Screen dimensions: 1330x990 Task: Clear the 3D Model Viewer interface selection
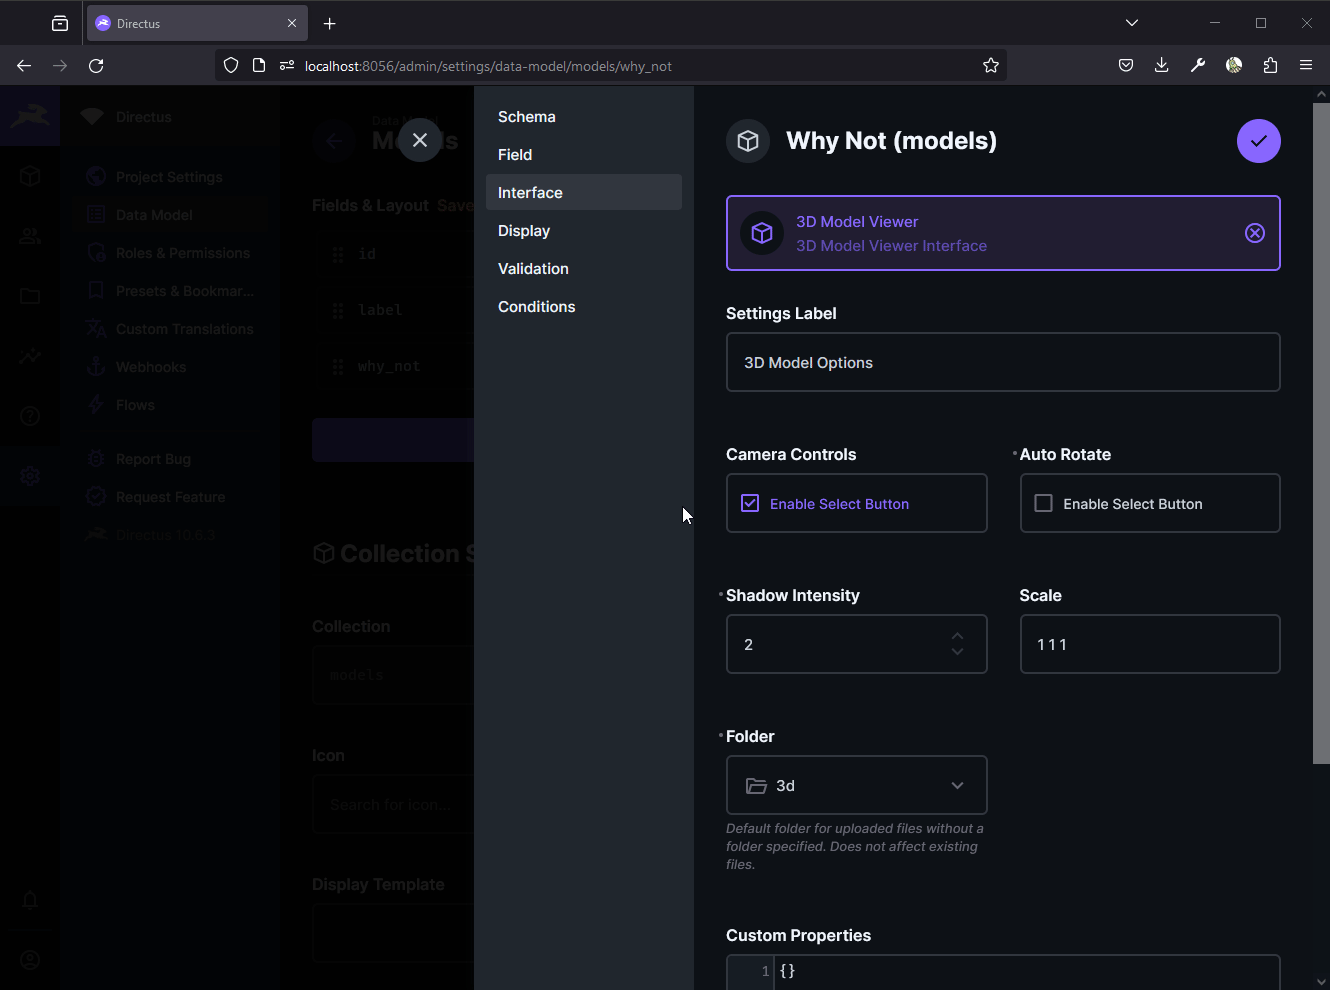click(1255, 233)
